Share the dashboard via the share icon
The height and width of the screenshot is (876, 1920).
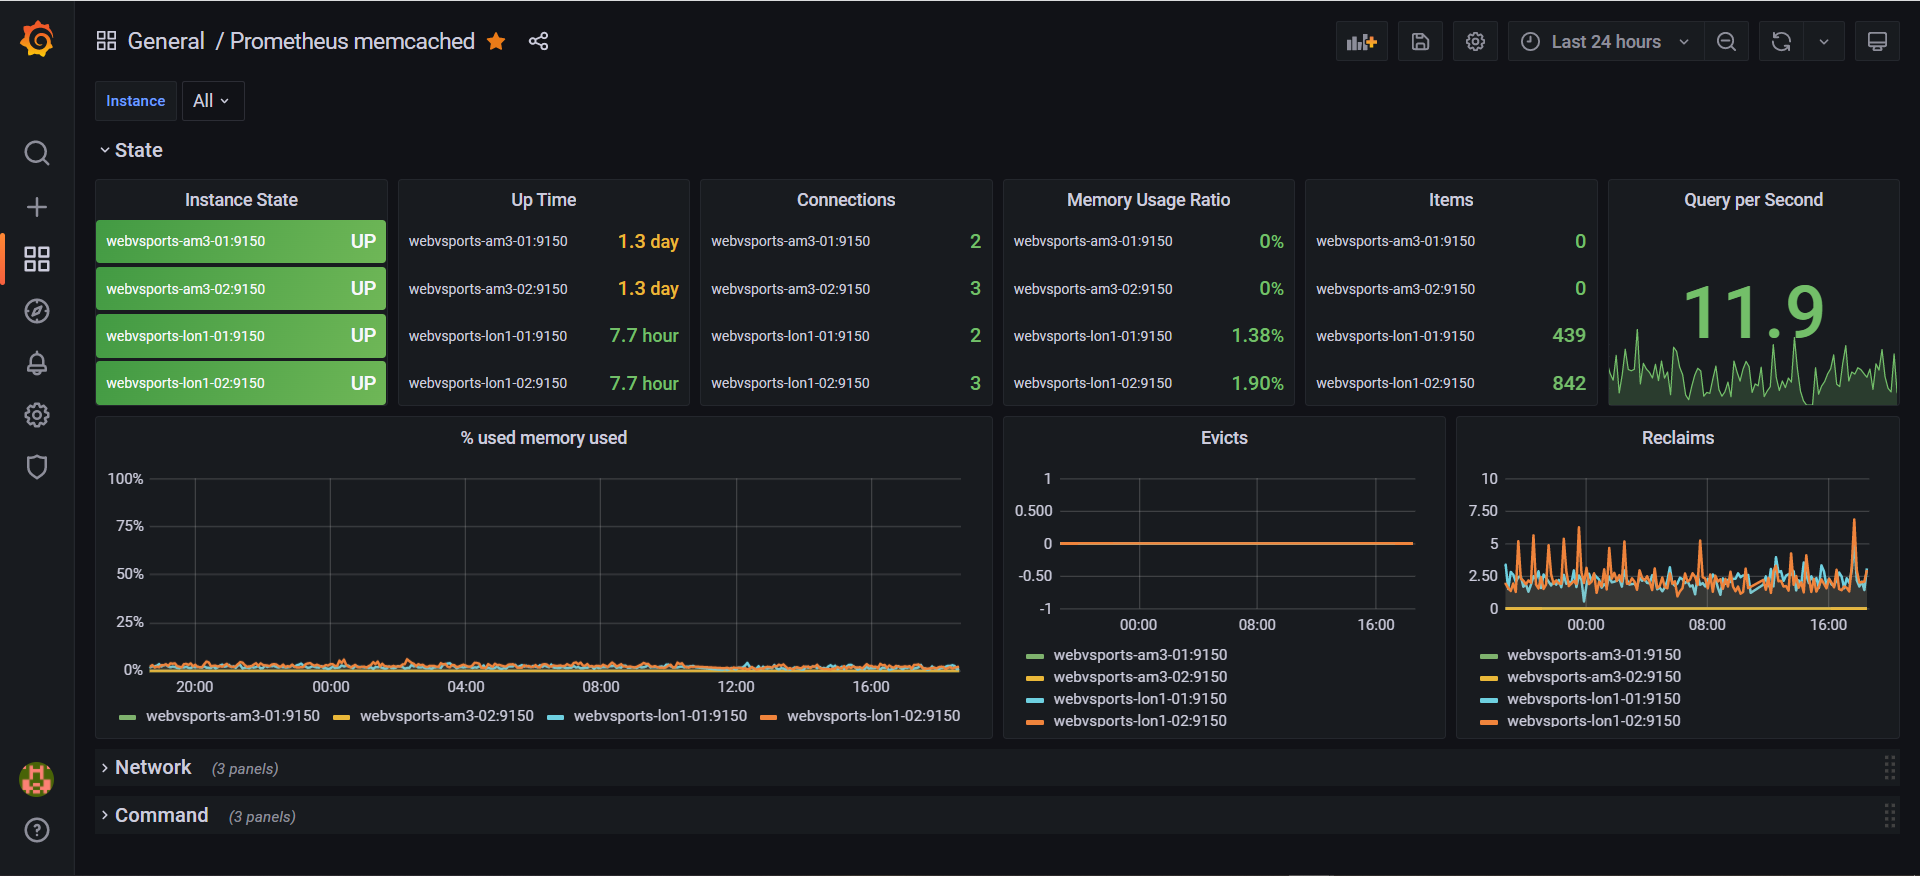point(538,41)
